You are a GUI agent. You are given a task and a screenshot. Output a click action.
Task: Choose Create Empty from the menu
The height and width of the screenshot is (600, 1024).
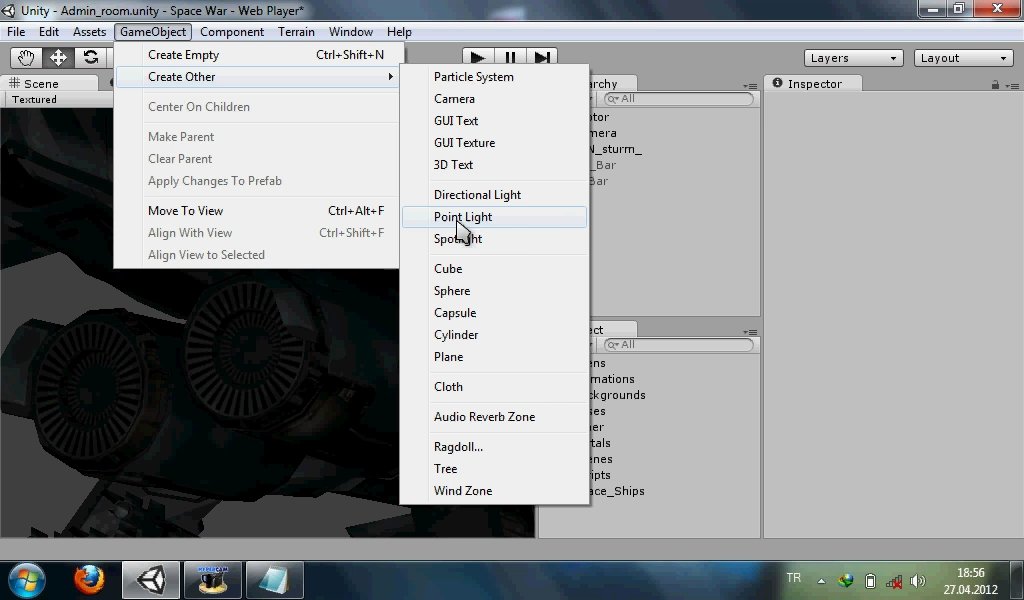point(258,55)
